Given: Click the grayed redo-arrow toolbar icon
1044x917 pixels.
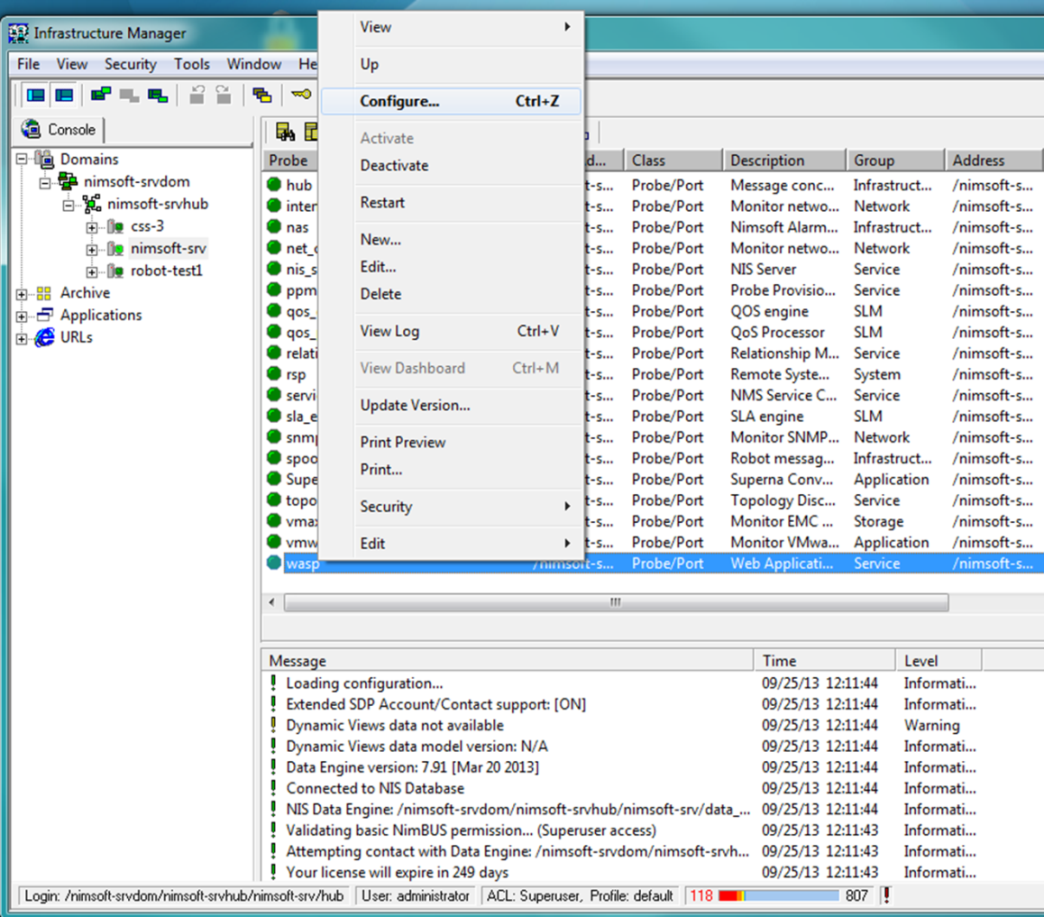Looking at the screenshot, I should point(223,95).
